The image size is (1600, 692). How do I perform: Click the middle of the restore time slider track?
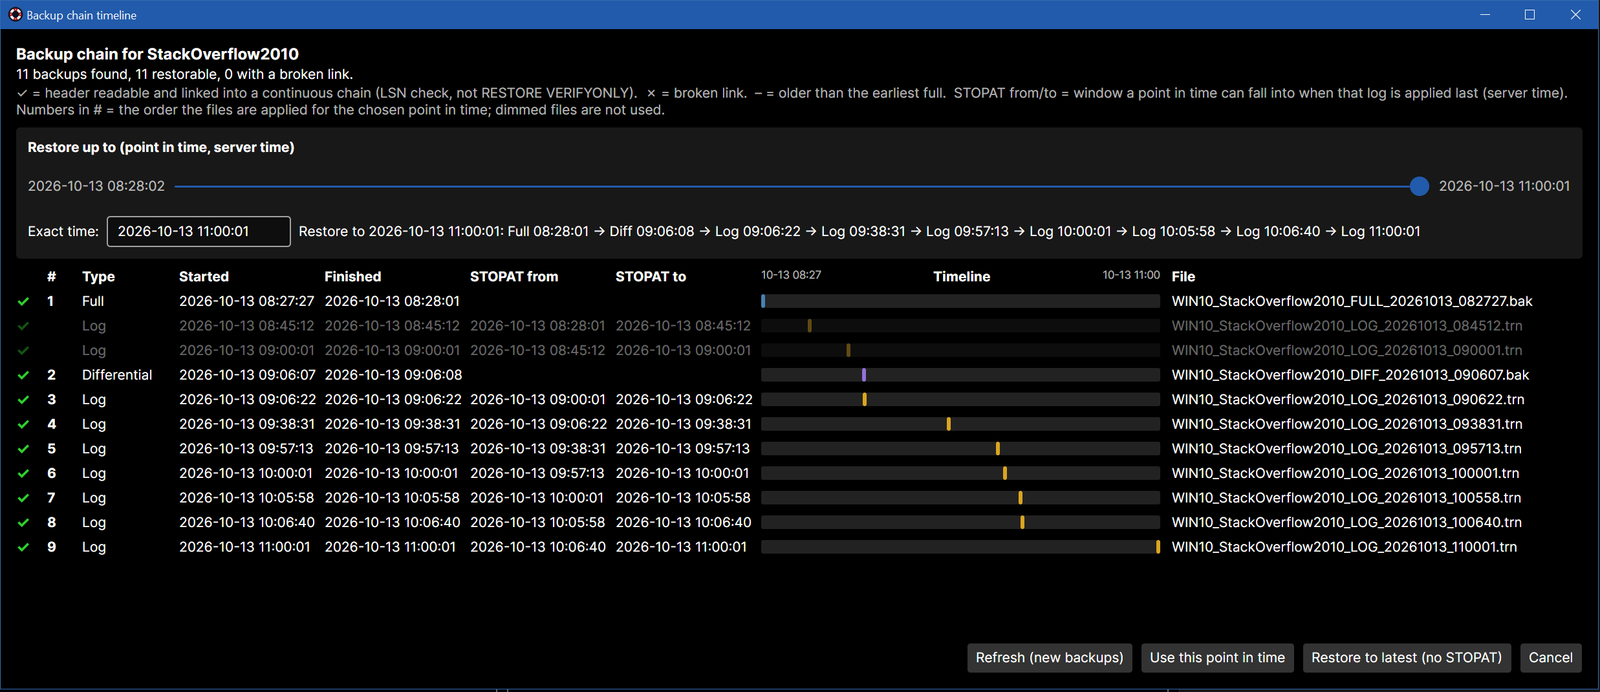pyautogui.click(x=797, y=186)
